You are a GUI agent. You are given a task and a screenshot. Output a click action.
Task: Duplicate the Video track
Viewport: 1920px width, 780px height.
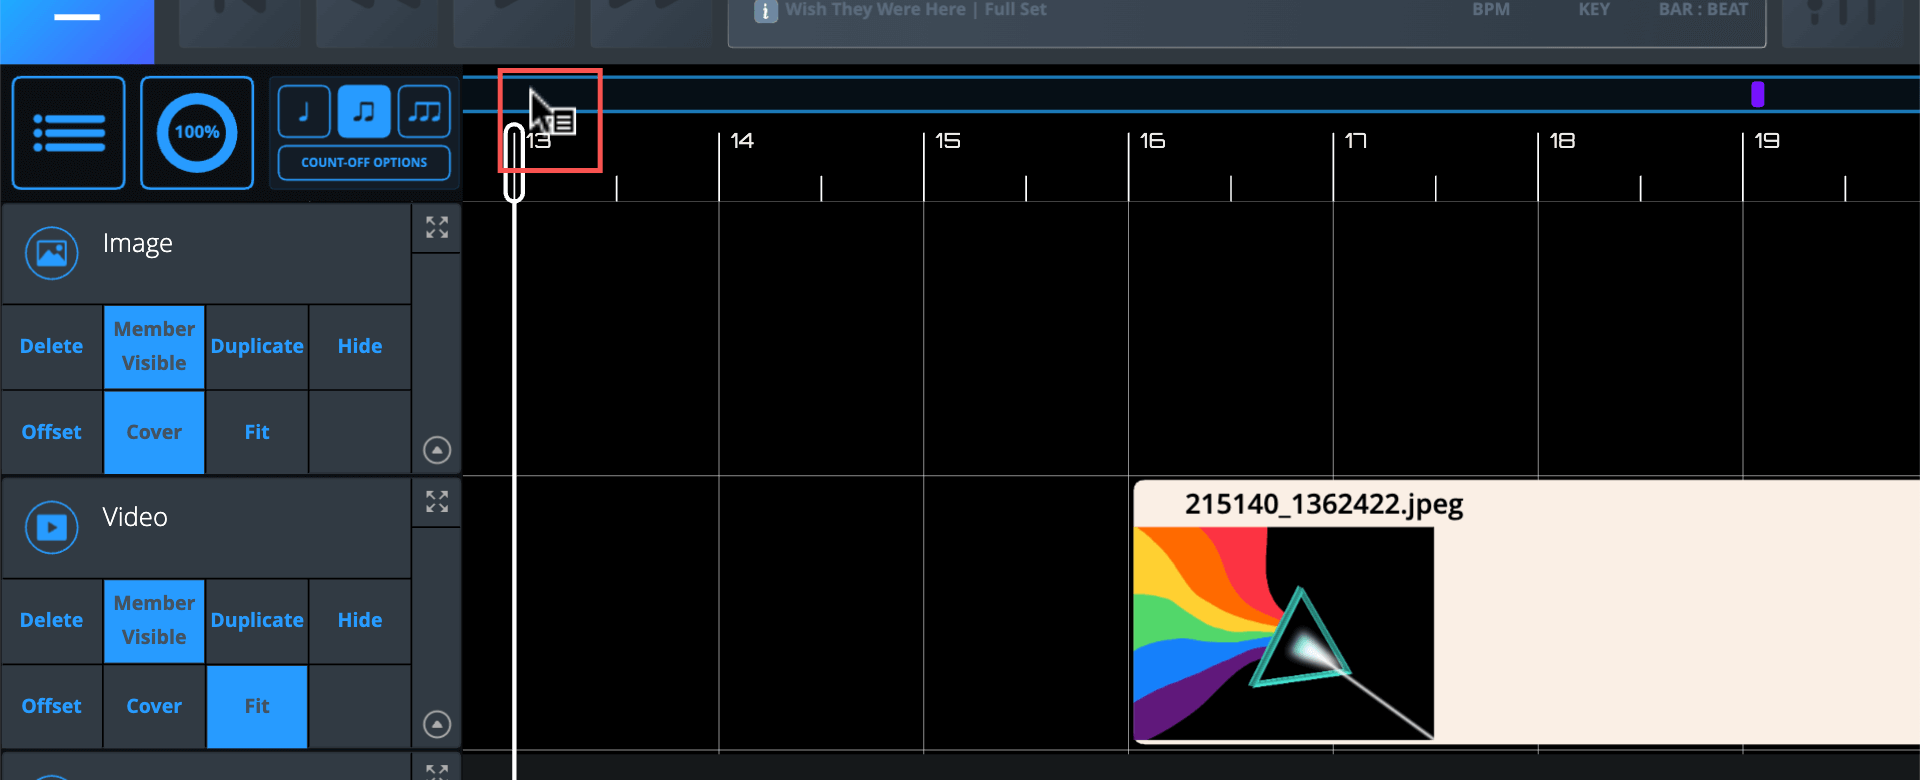pyautogui.click(x=257, y=620)
